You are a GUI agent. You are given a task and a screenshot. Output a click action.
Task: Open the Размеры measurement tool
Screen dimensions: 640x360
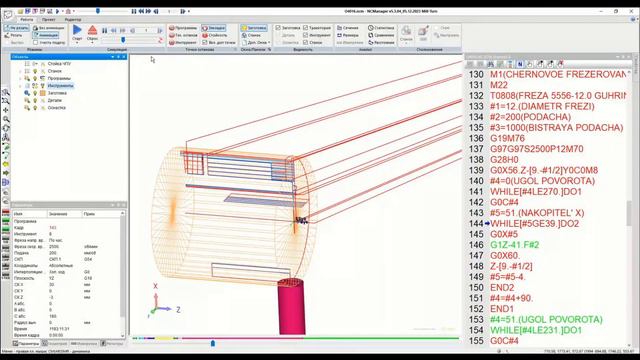pyautogui.click(x=348, y=35)
